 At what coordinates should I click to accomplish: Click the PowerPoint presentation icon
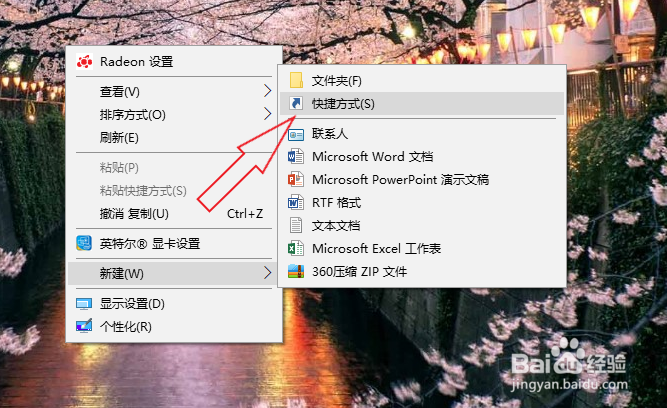pos(296,180)
